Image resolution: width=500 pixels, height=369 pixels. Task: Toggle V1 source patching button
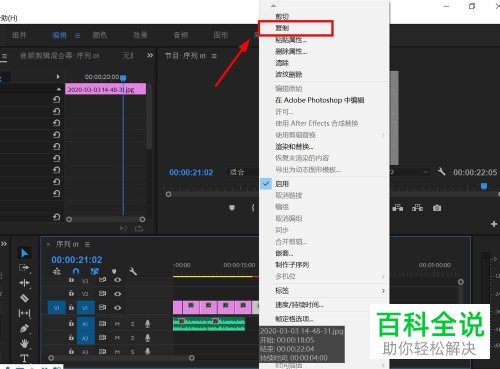[56, 308]
